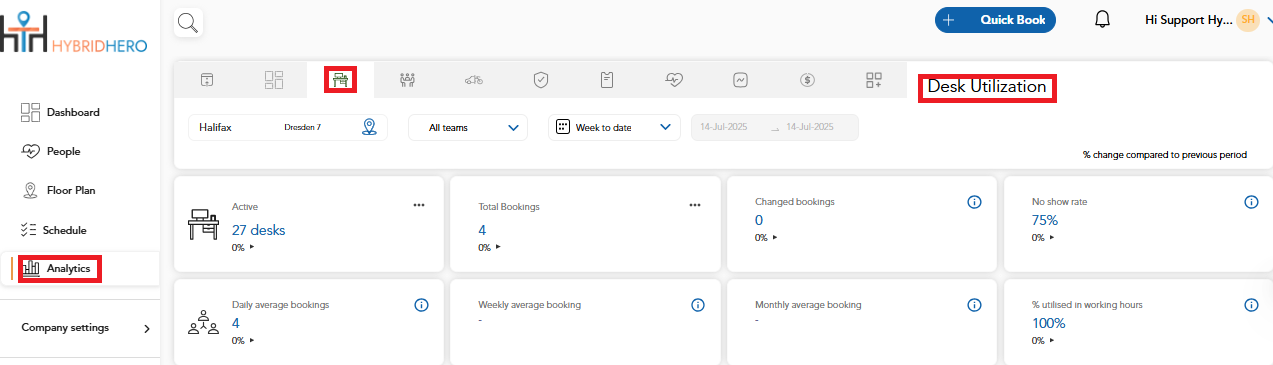
Task: Go to People in the sidebar
Action: click(50, 151)
